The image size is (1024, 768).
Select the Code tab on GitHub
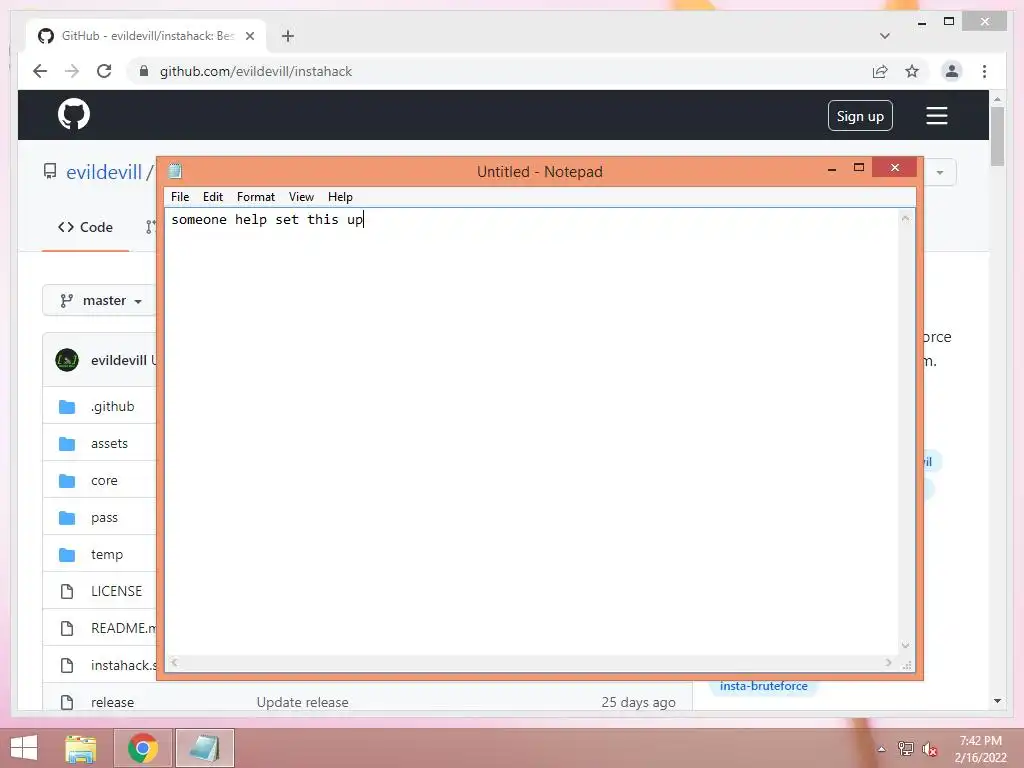pyautogui.click(x=86, y=227)
